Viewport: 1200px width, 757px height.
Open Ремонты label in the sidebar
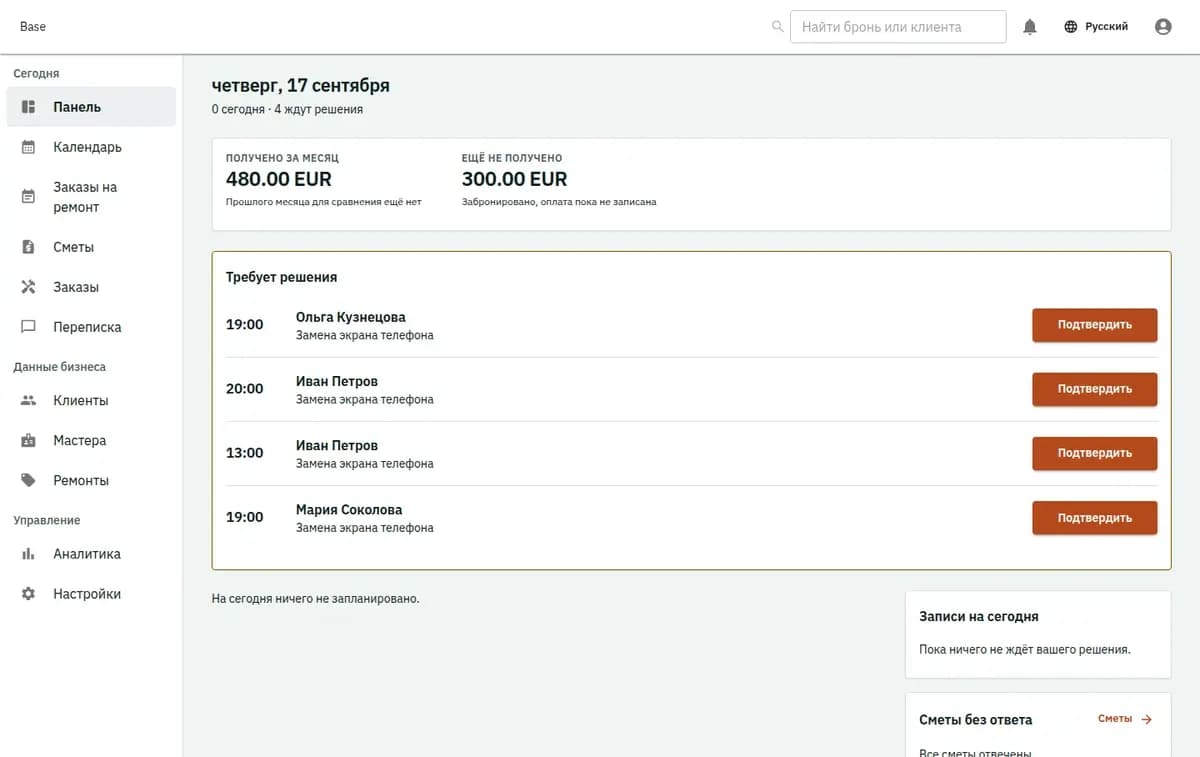(81, 480)
